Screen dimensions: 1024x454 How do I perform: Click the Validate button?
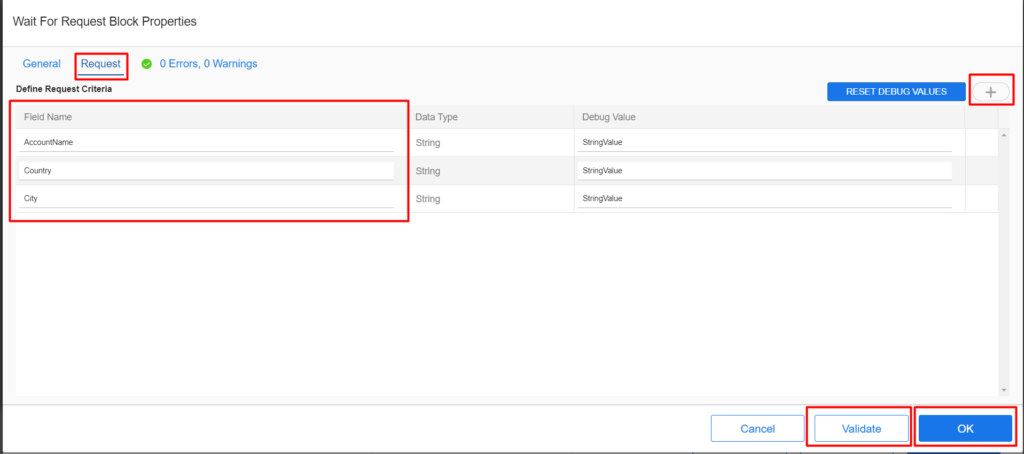861,429
